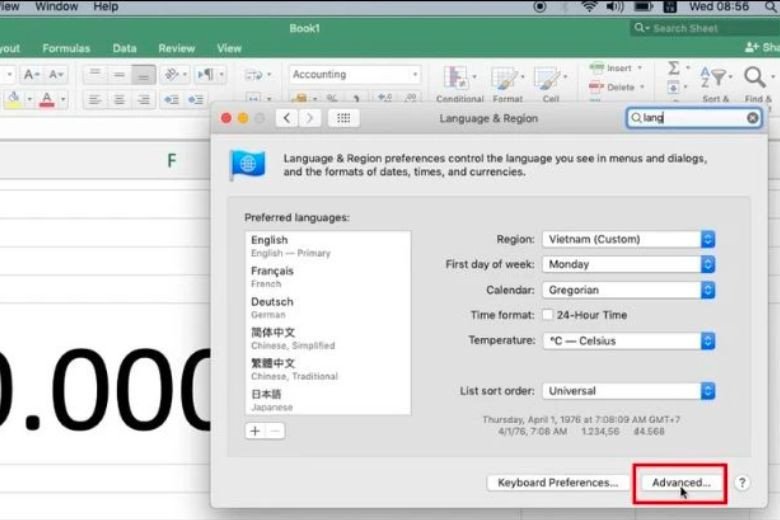Expand the Delete cells dropdown arrow

(642, 88)
